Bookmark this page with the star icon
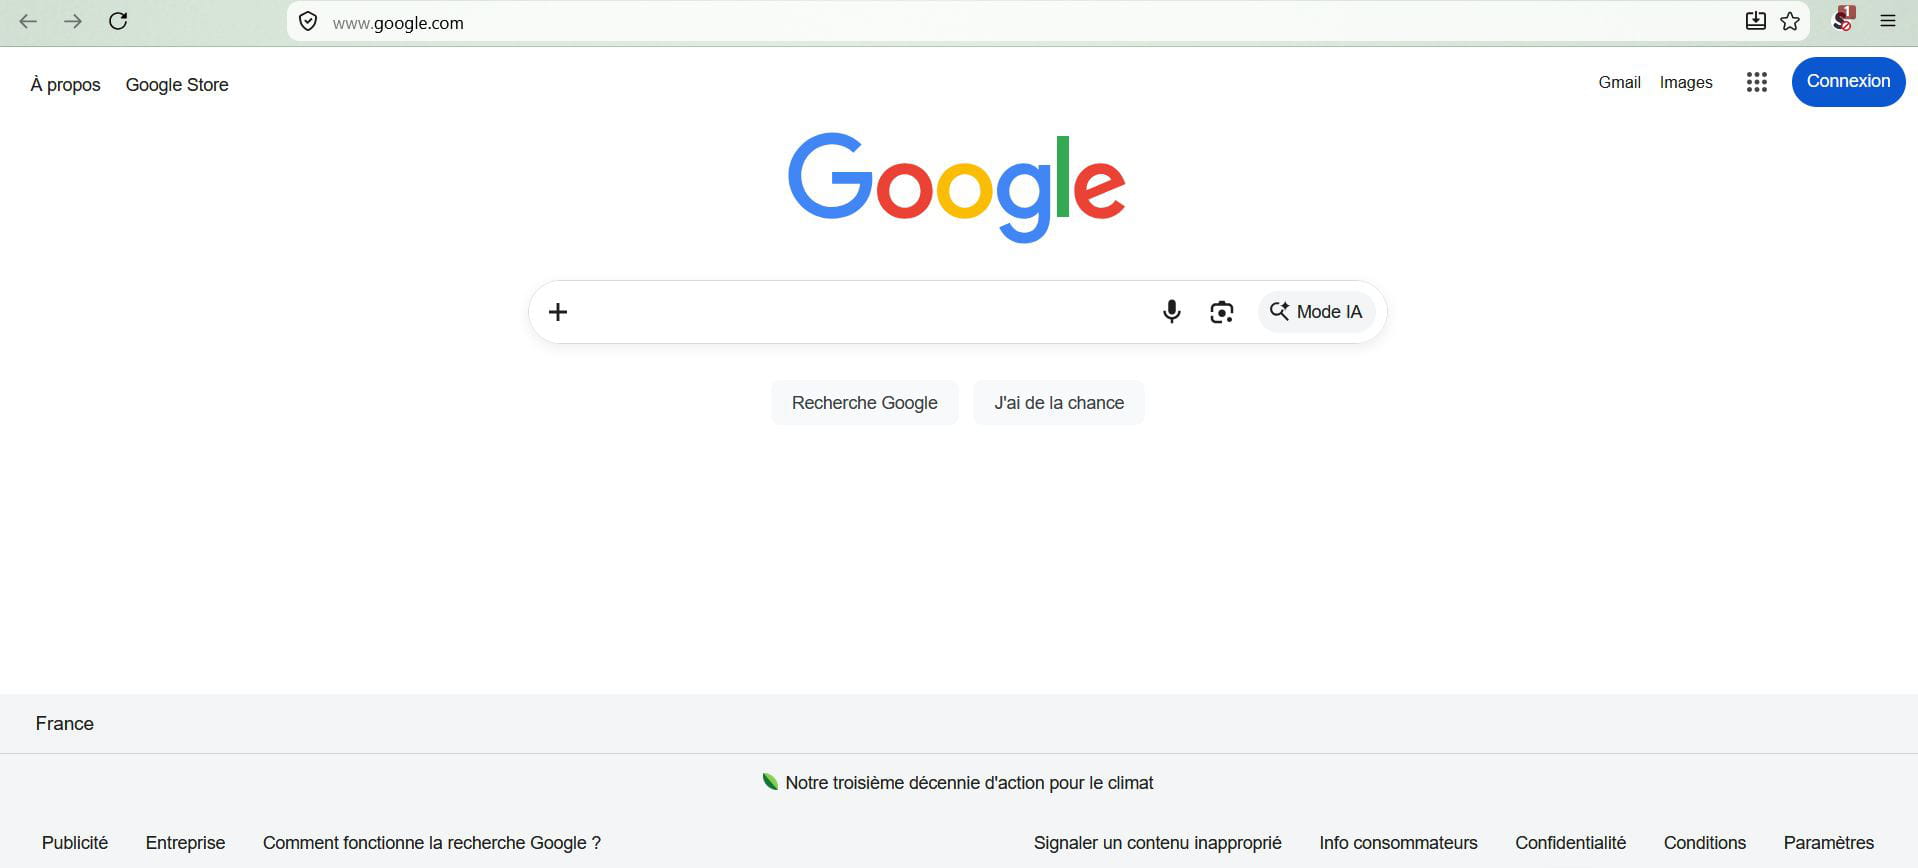 click(1790, 21)
